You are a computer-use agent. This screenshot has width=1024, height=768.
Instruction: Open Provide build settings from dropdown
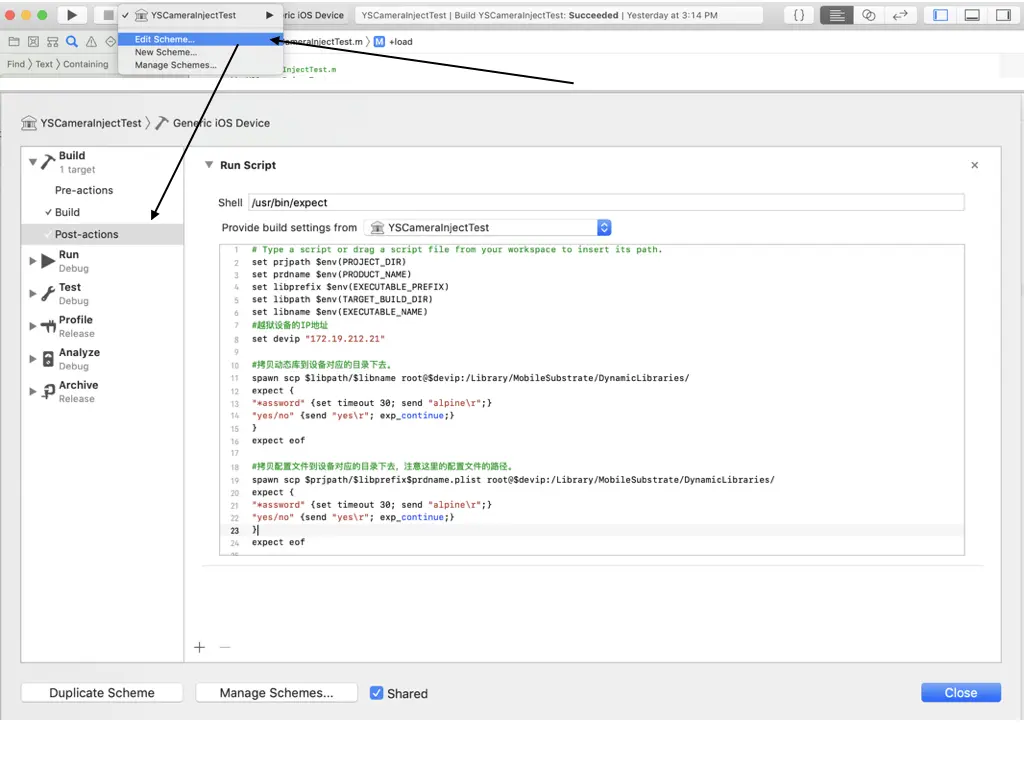click(488, 227)
